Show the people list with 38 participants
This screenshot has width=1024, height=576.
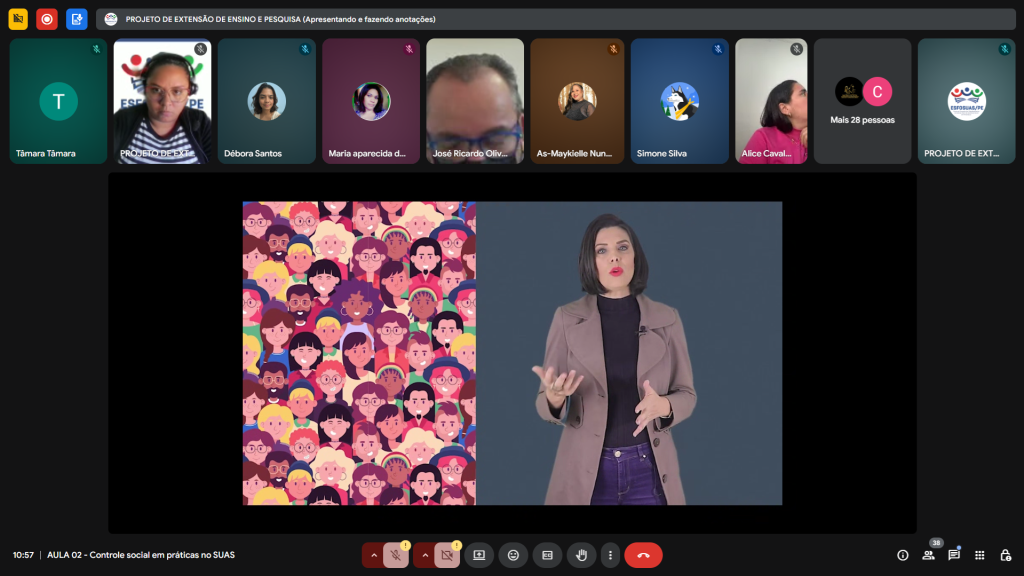tap(929, 555)
